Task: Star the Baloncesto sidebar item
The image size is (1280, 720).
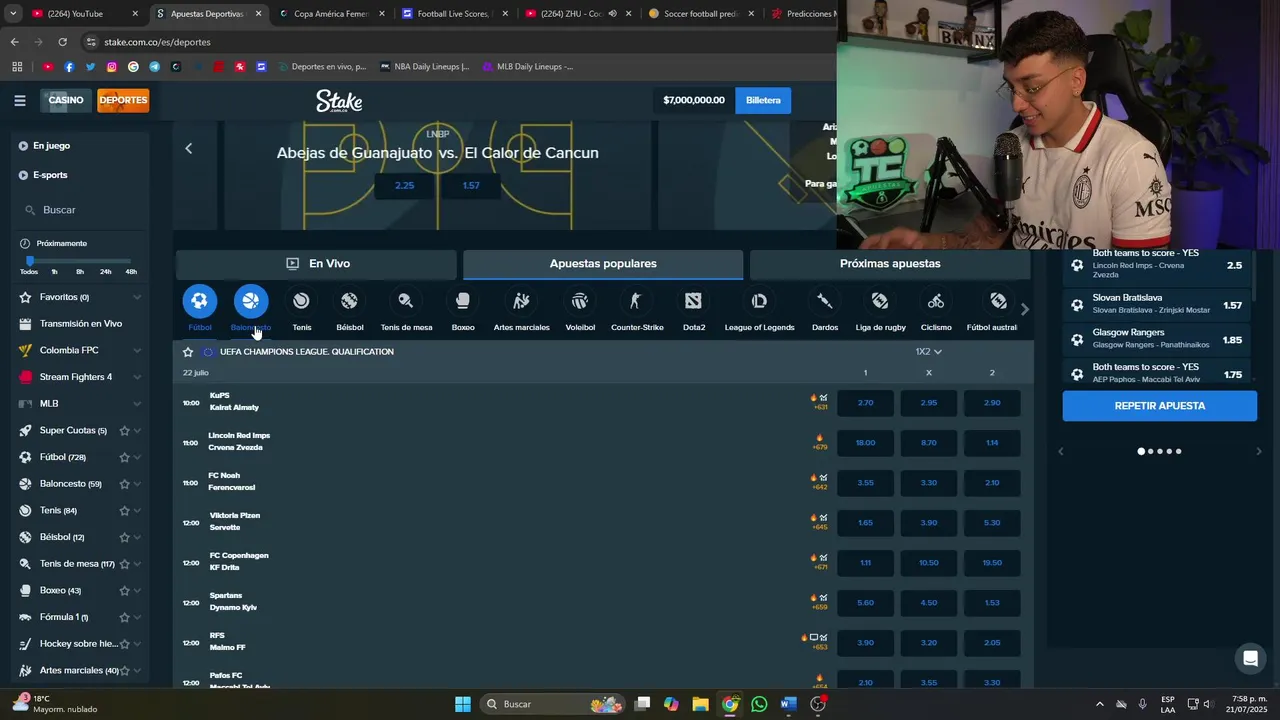Action: (124, 484)
